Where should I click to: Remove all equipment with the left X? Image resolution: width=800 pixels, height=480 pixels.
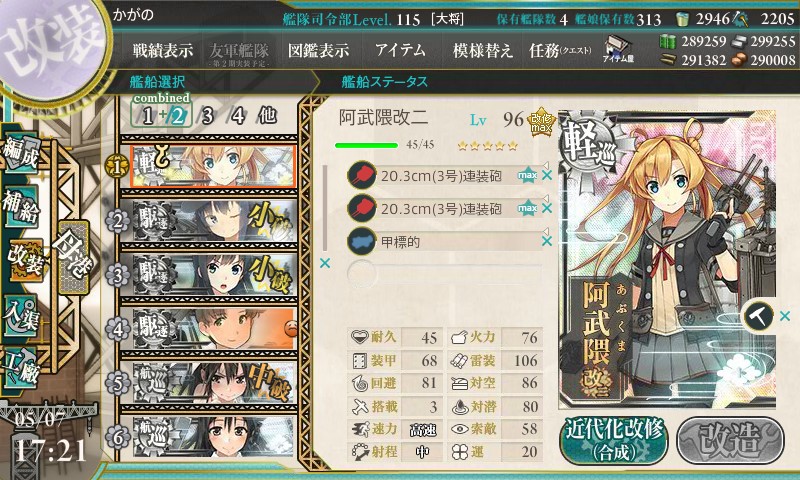point(324,263)
